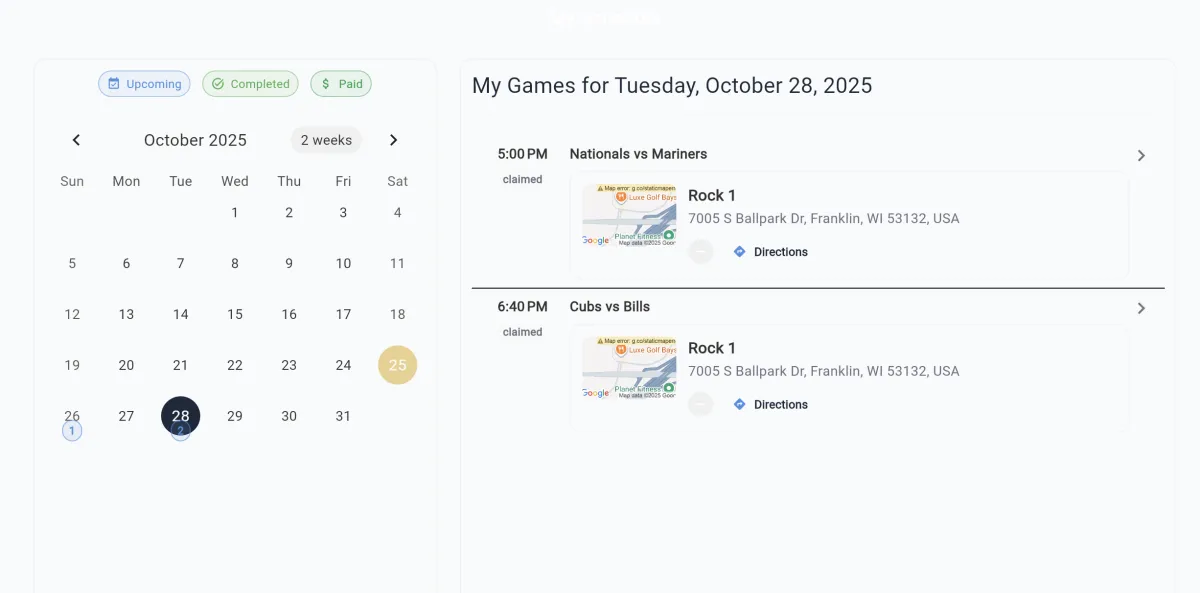Click the calendar icon on Upcoming chip
The image size is (1200, 593).
coord(114,84)
